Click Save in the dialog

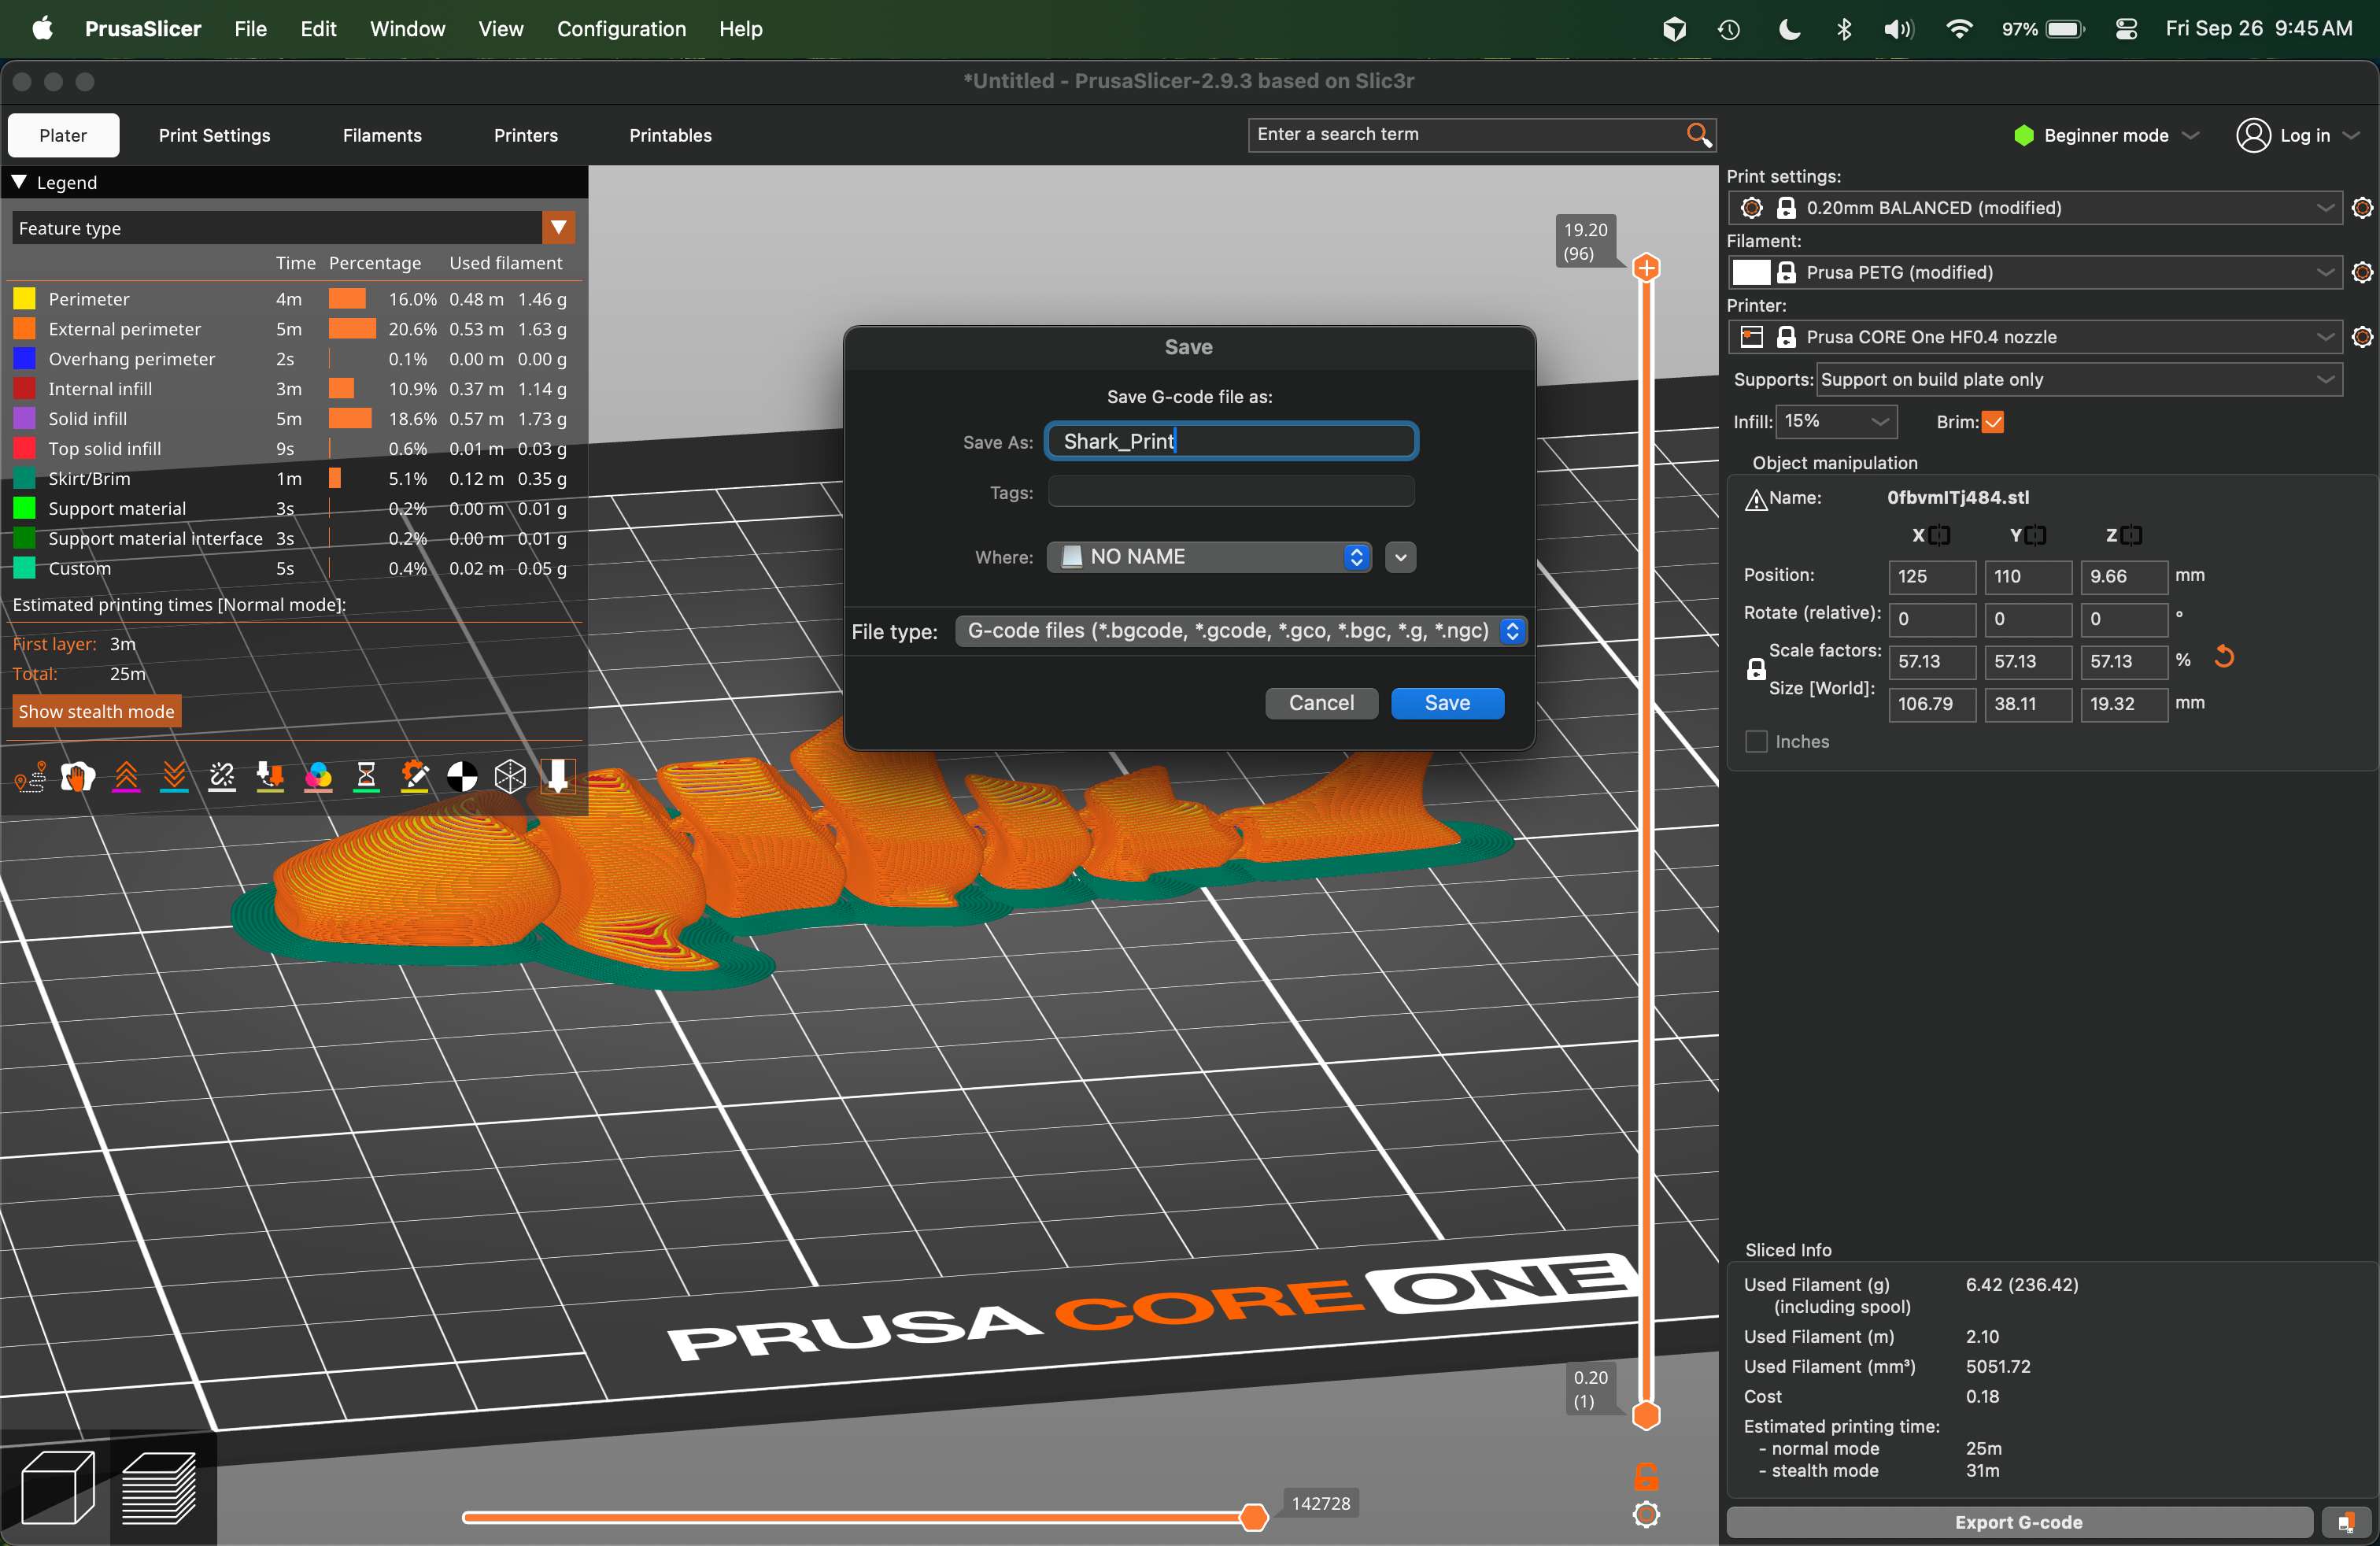pyautogui.click(x=1446, y=703)
